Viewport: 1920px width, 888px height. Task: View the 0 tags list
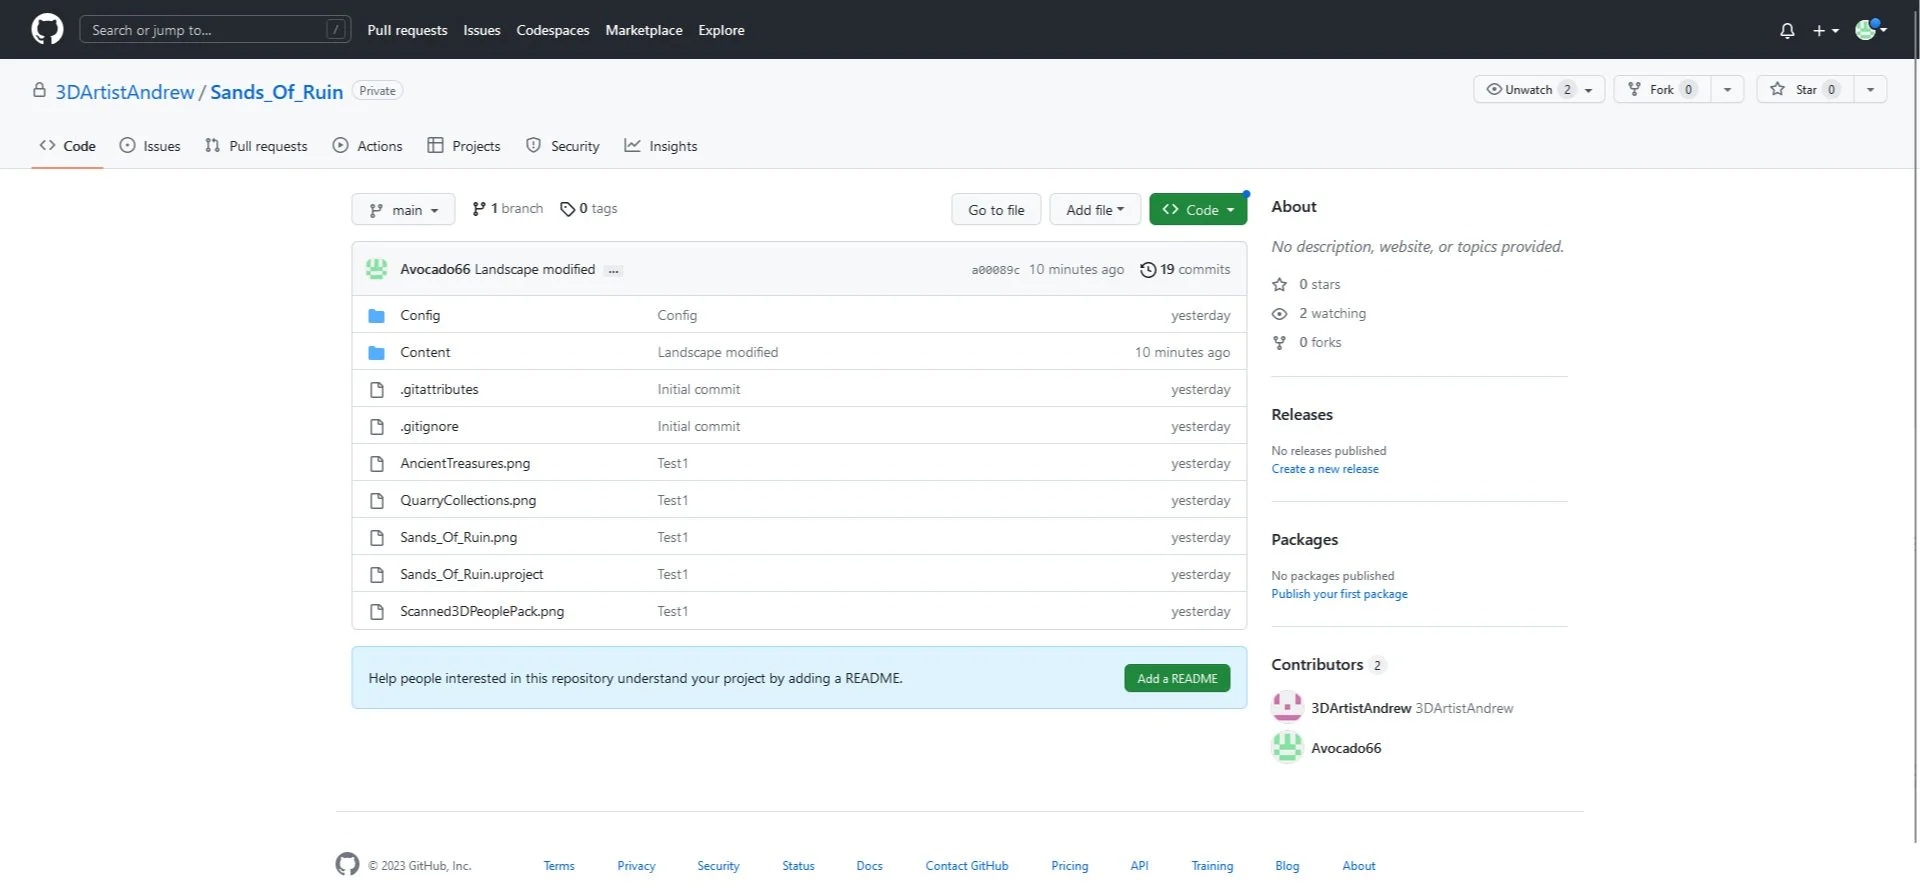pos(589,209)
